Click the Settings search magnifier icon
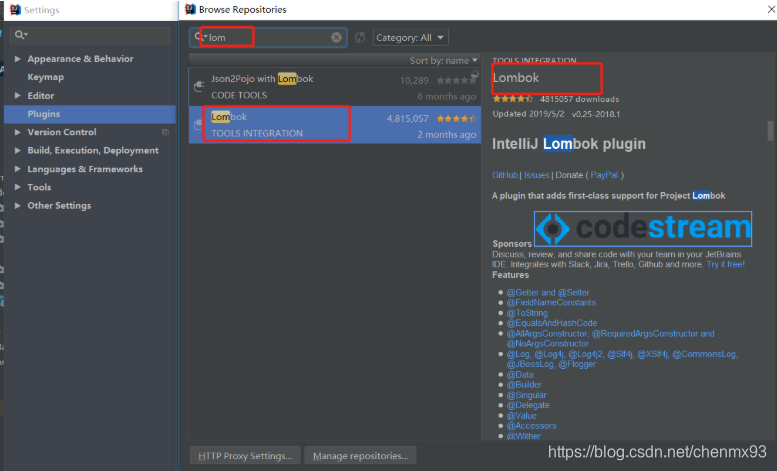This screenshot has width=777, height=471. pos(21,35)
